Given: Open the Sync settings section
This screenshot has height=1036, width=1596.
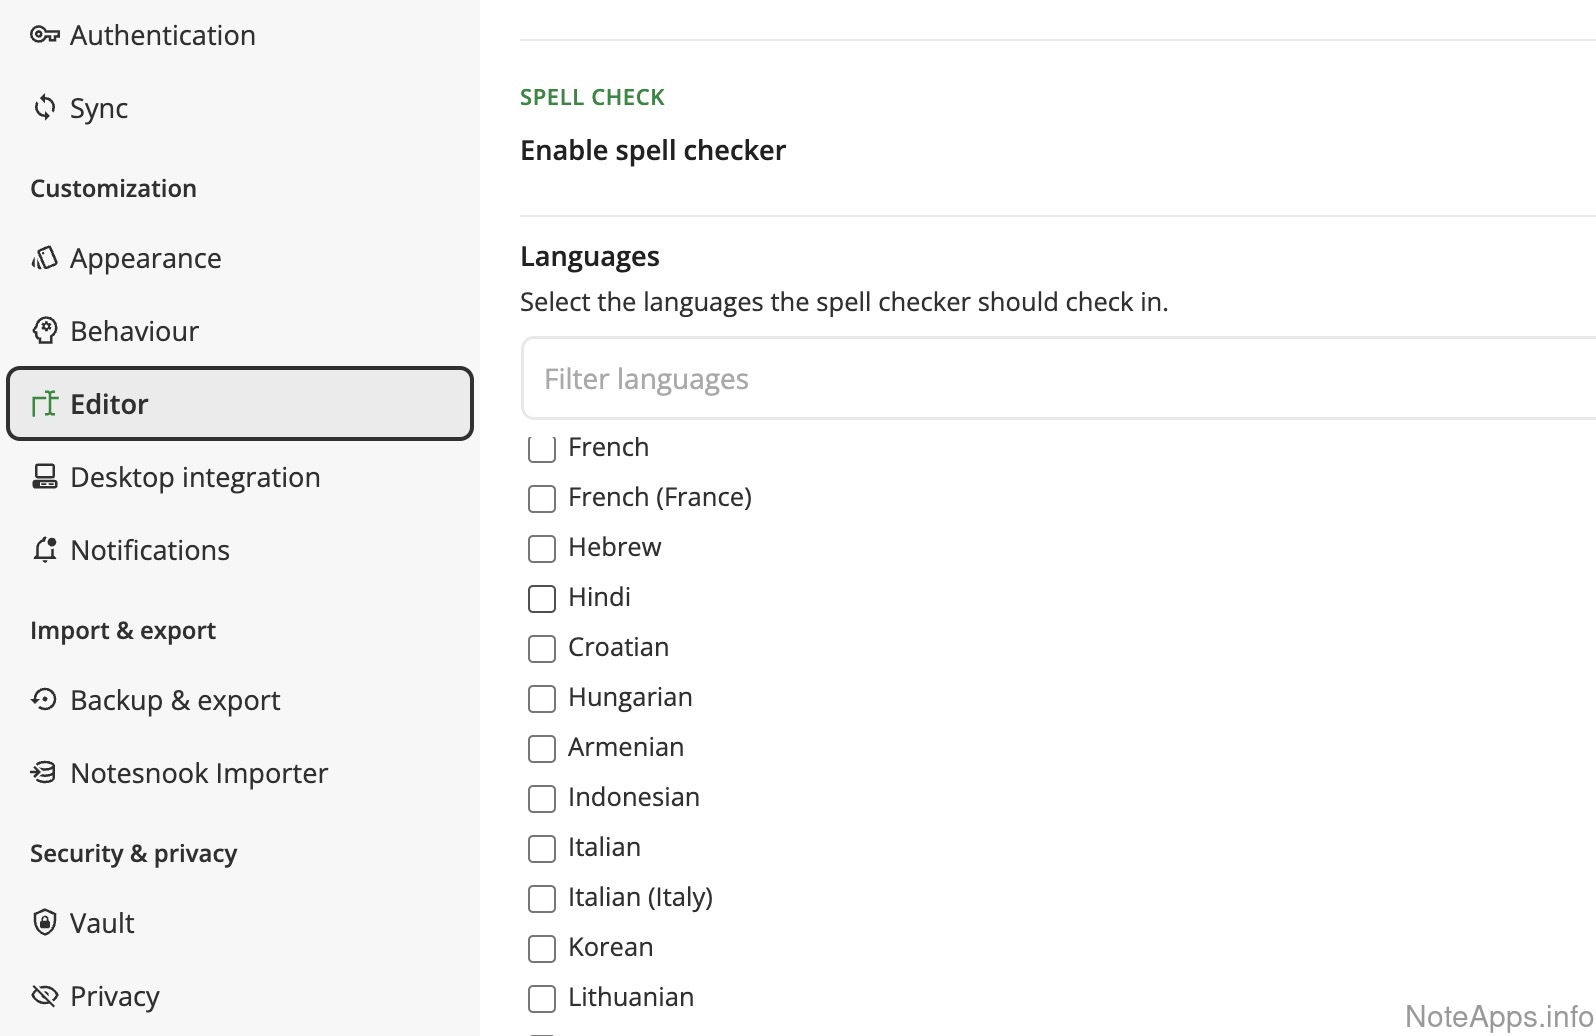Looking at the screenshot, I should (98, 108).
